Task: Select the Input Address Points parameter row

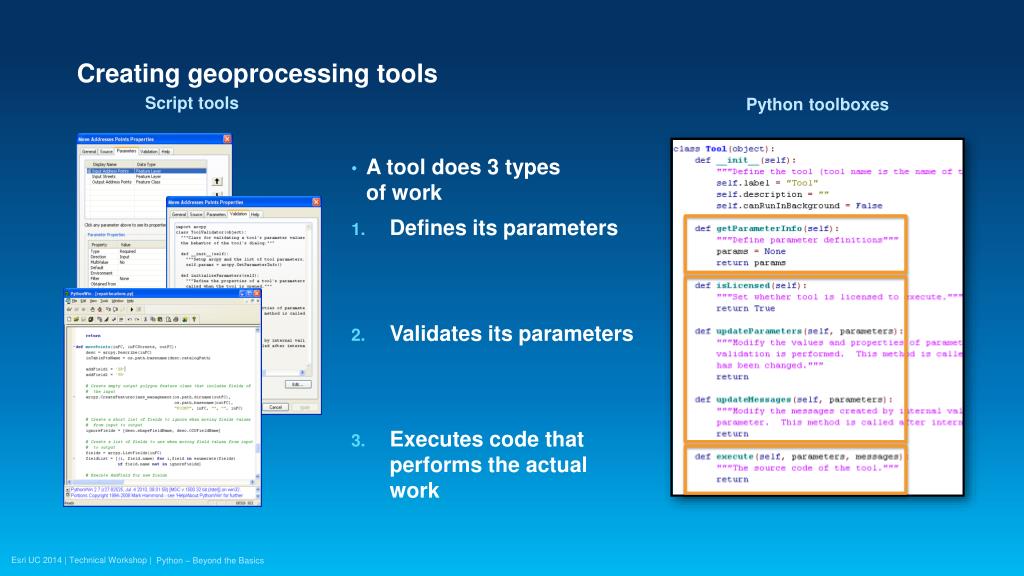Action: click(x=147, y=171)
